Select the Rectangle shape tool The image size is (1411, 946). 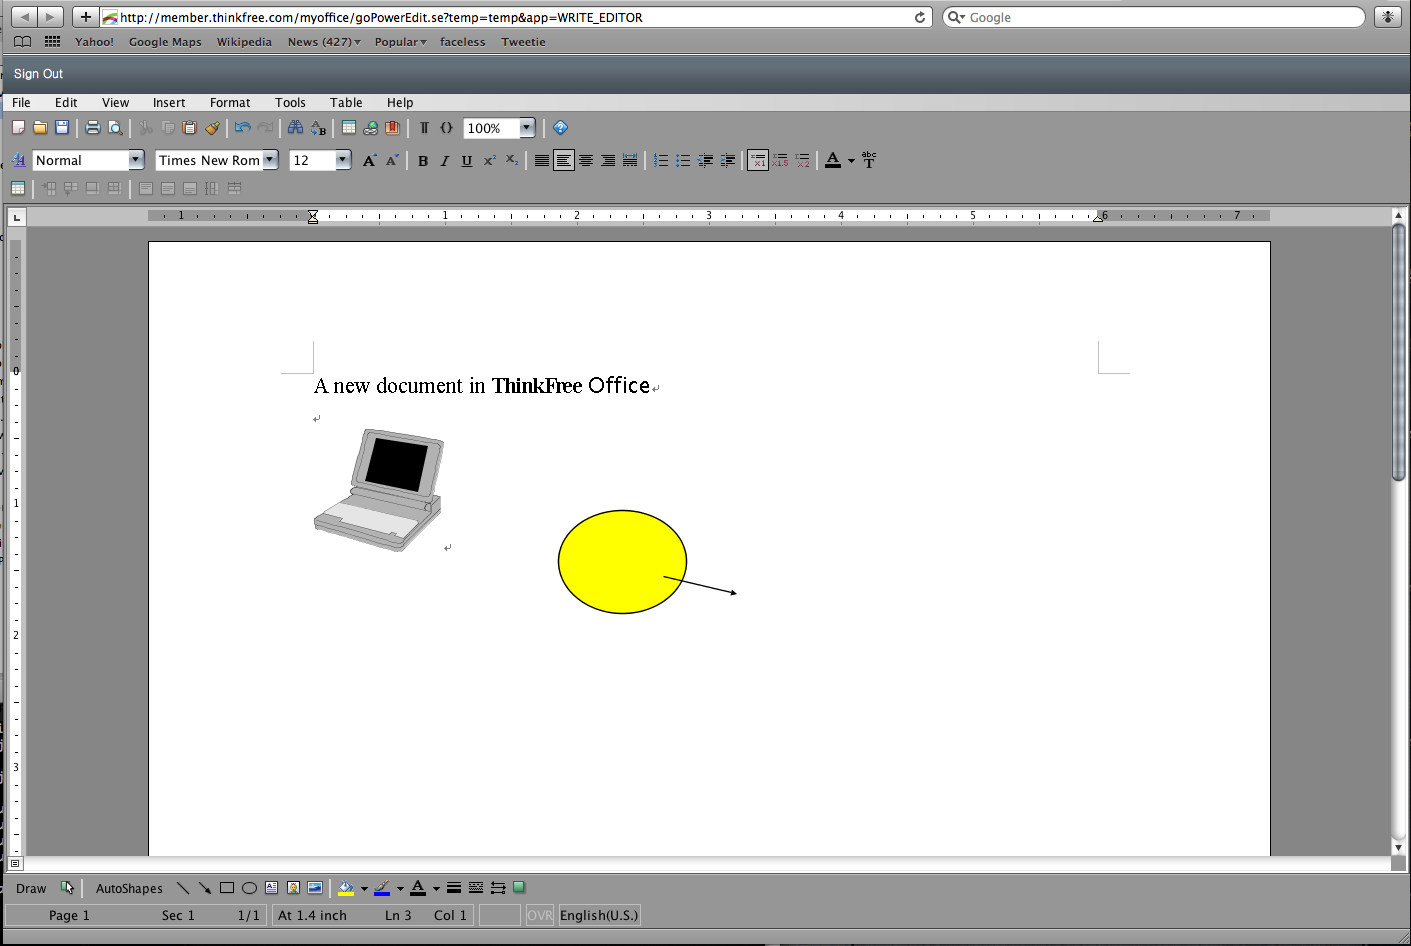click(x=227, y=888)
